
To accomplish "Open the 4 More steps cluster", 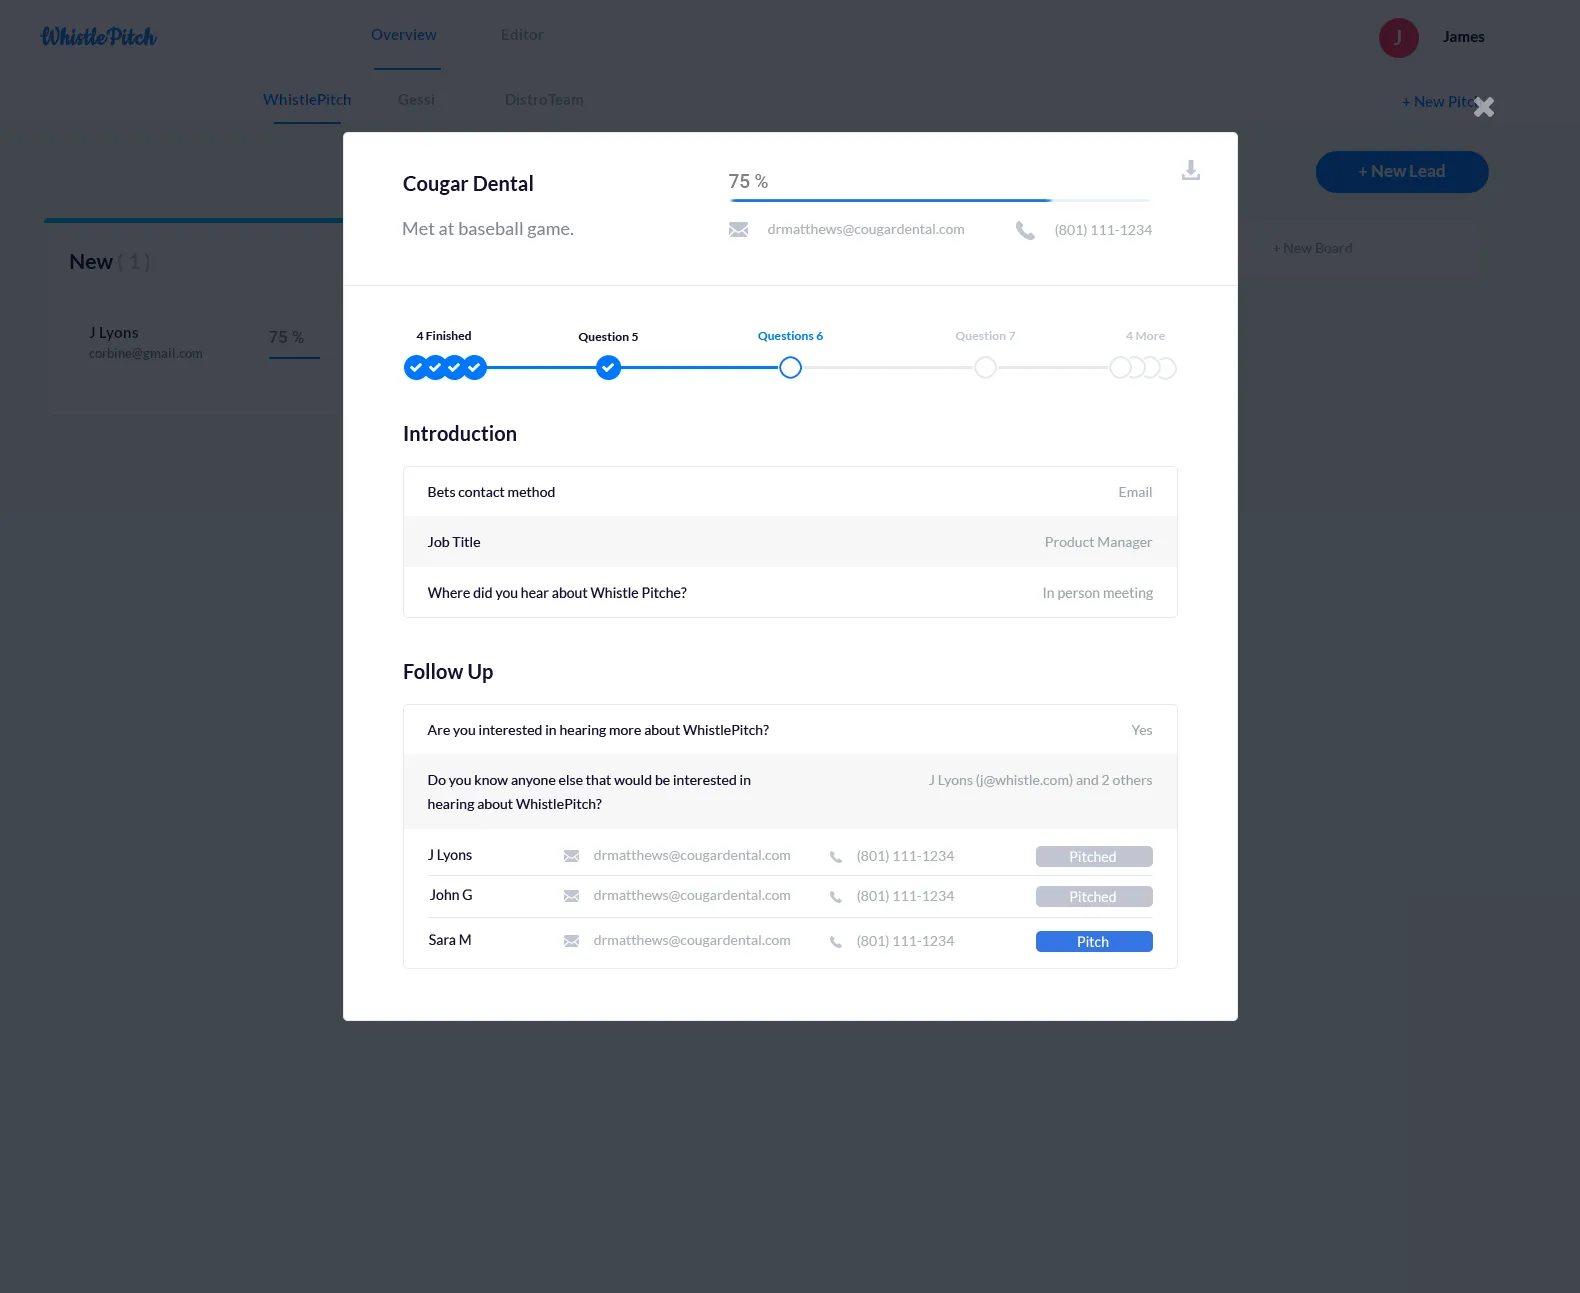I will pos(1143,368).
